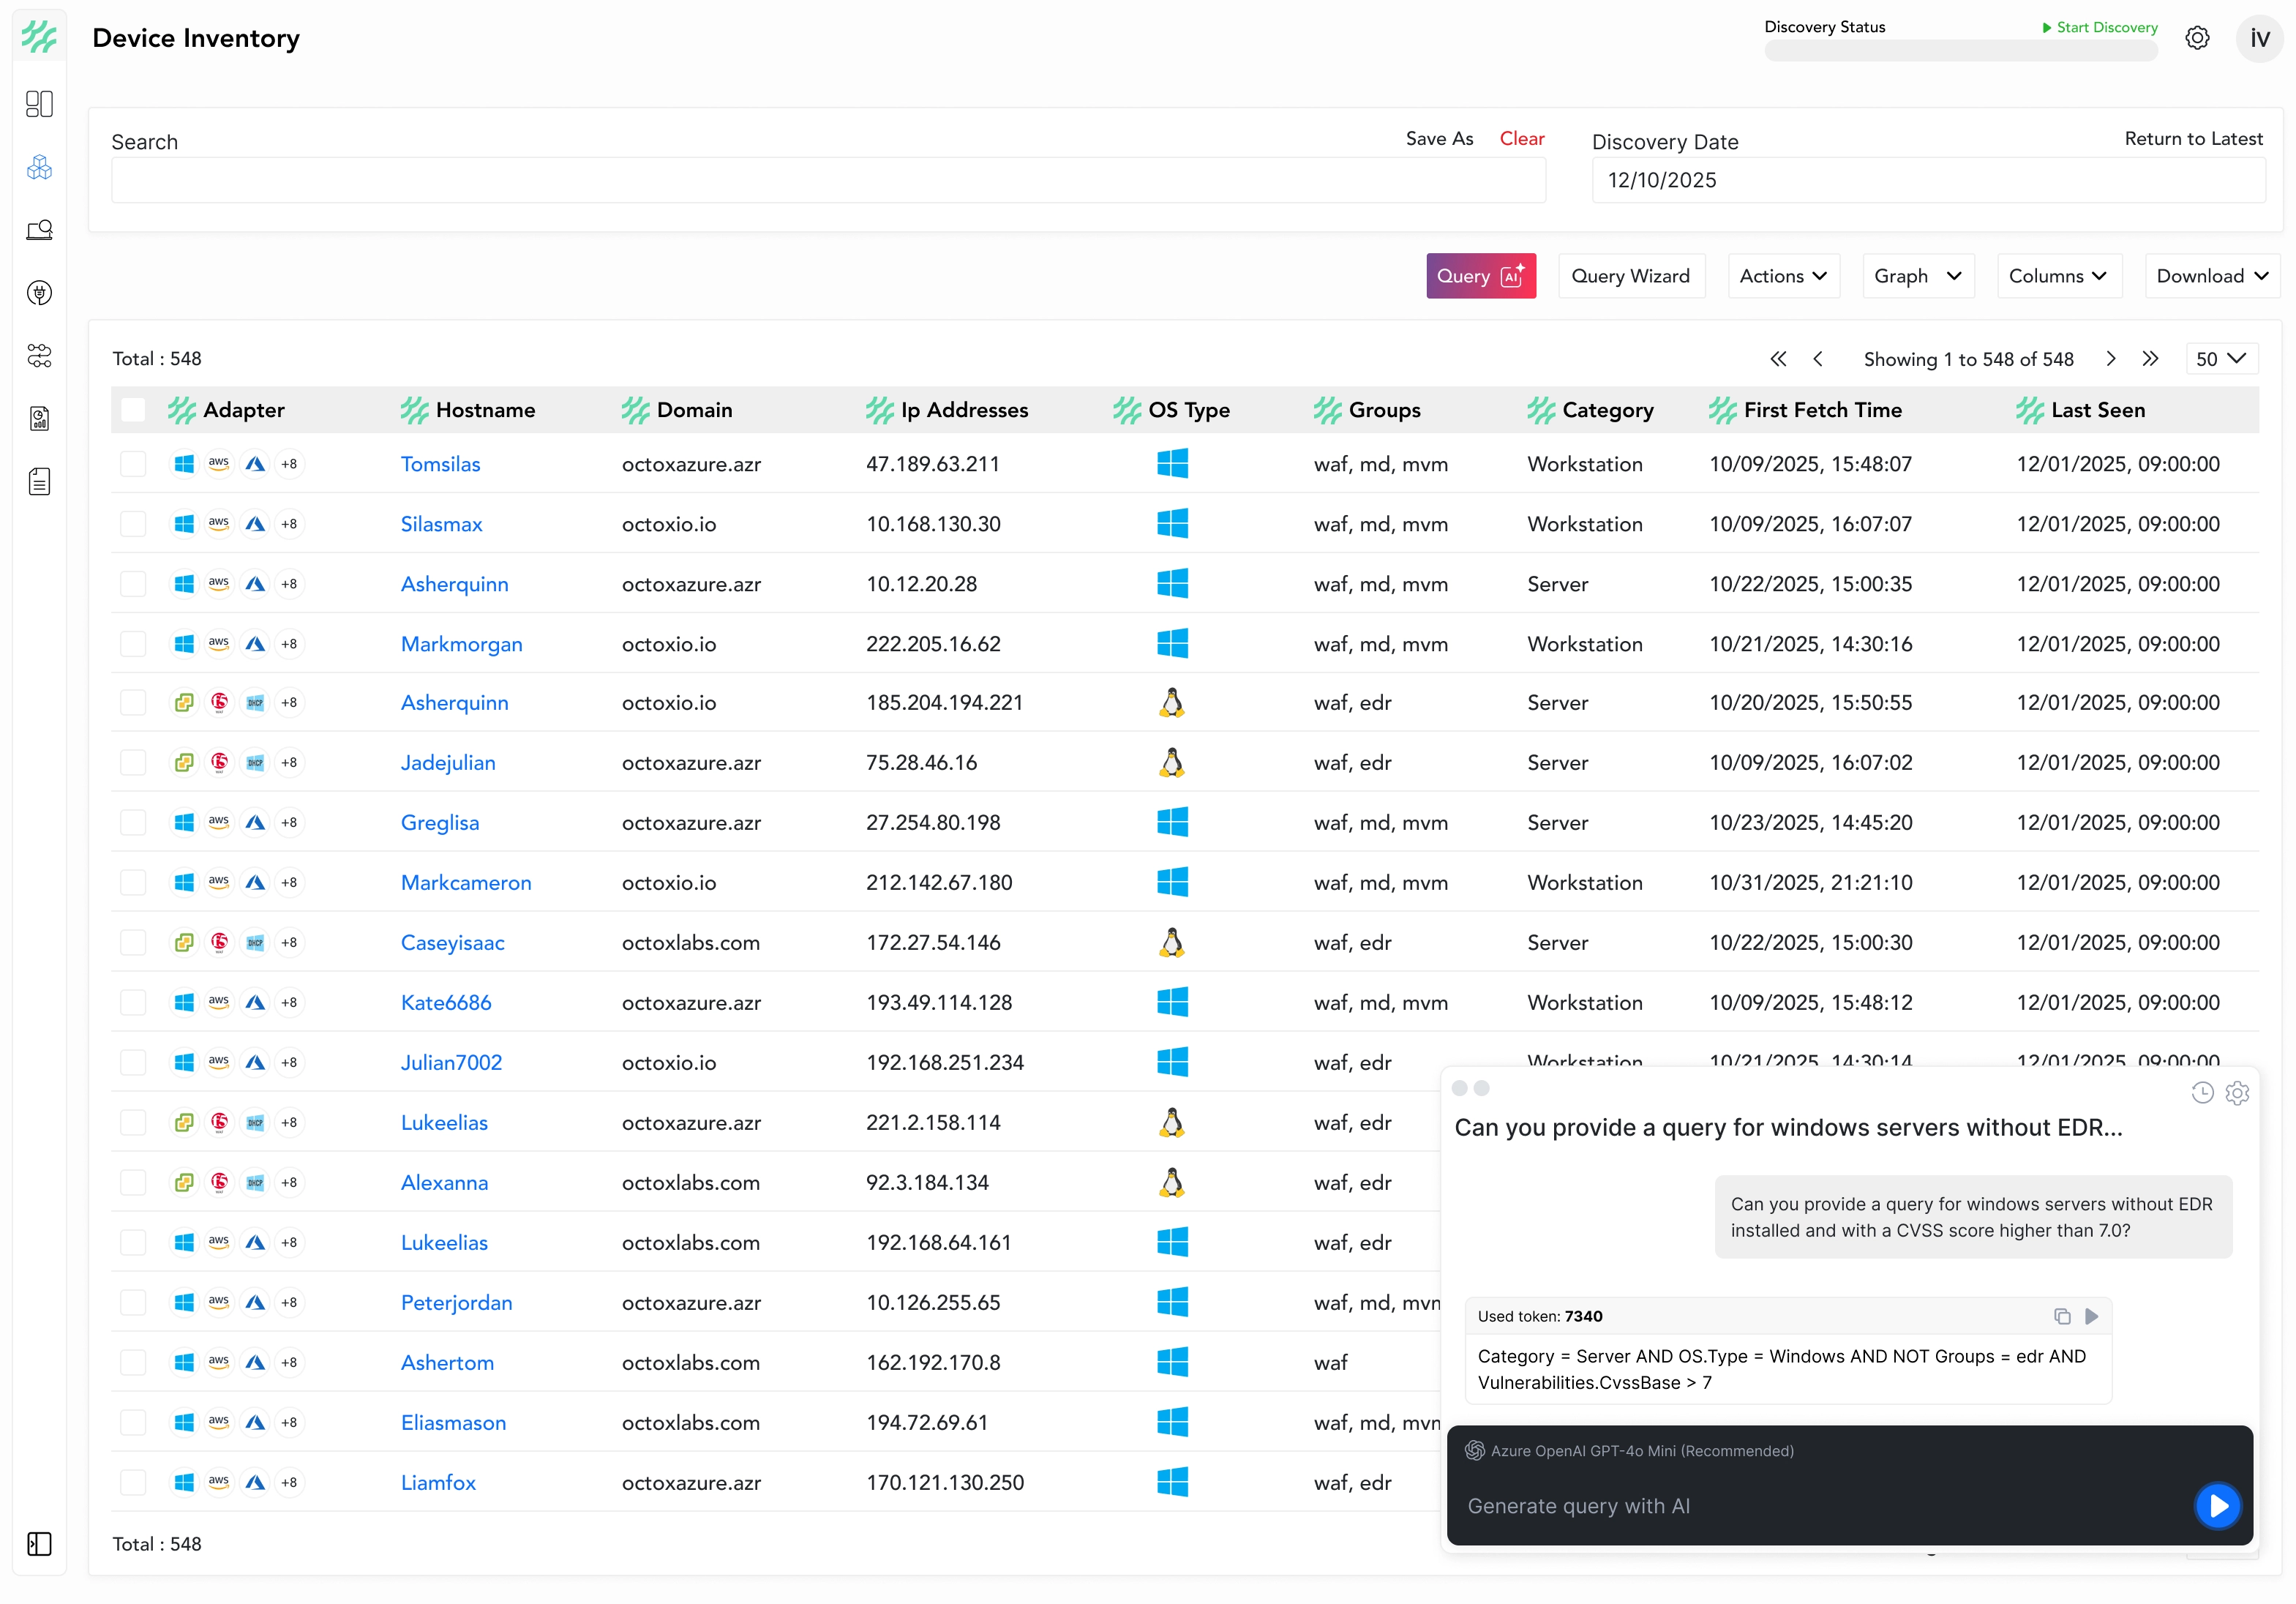This screenshot has height=1604, width=2296.
Task: Go to next page arrow
Action: 2111,359
